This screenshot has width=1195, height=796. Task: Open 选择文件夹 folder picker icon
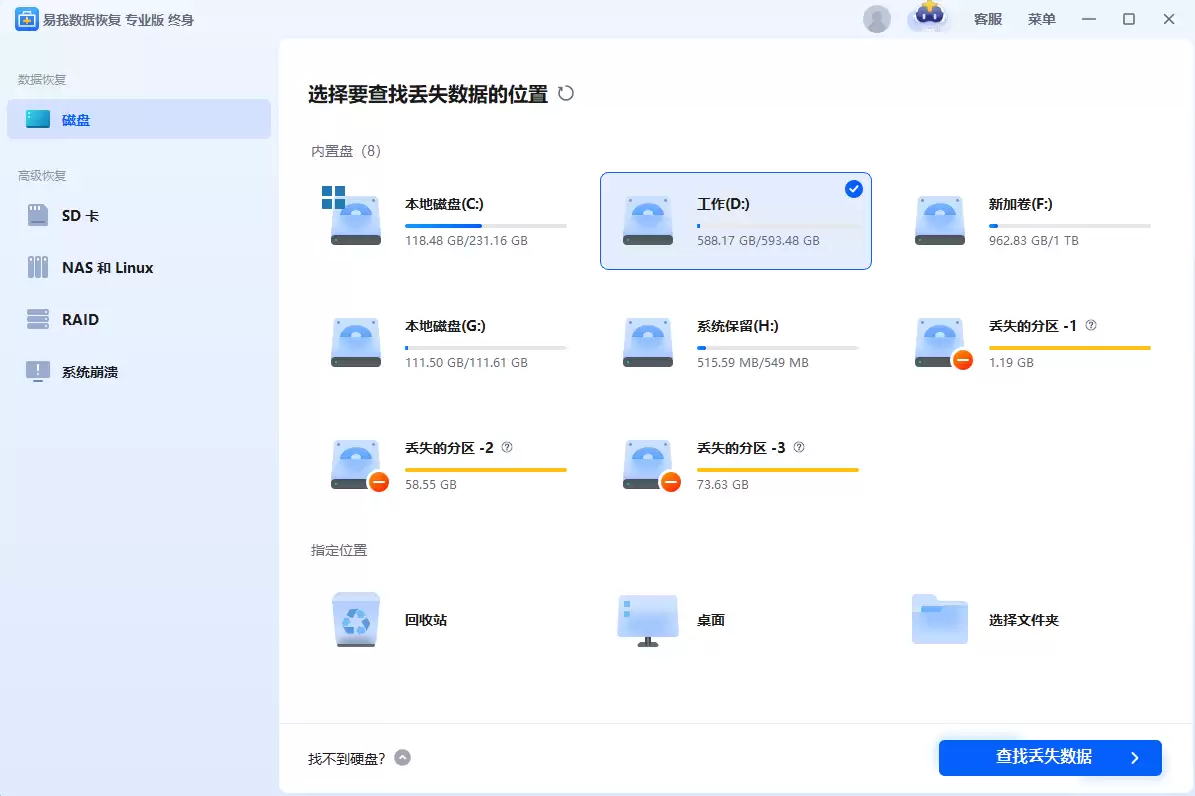(x=939, y=618)
